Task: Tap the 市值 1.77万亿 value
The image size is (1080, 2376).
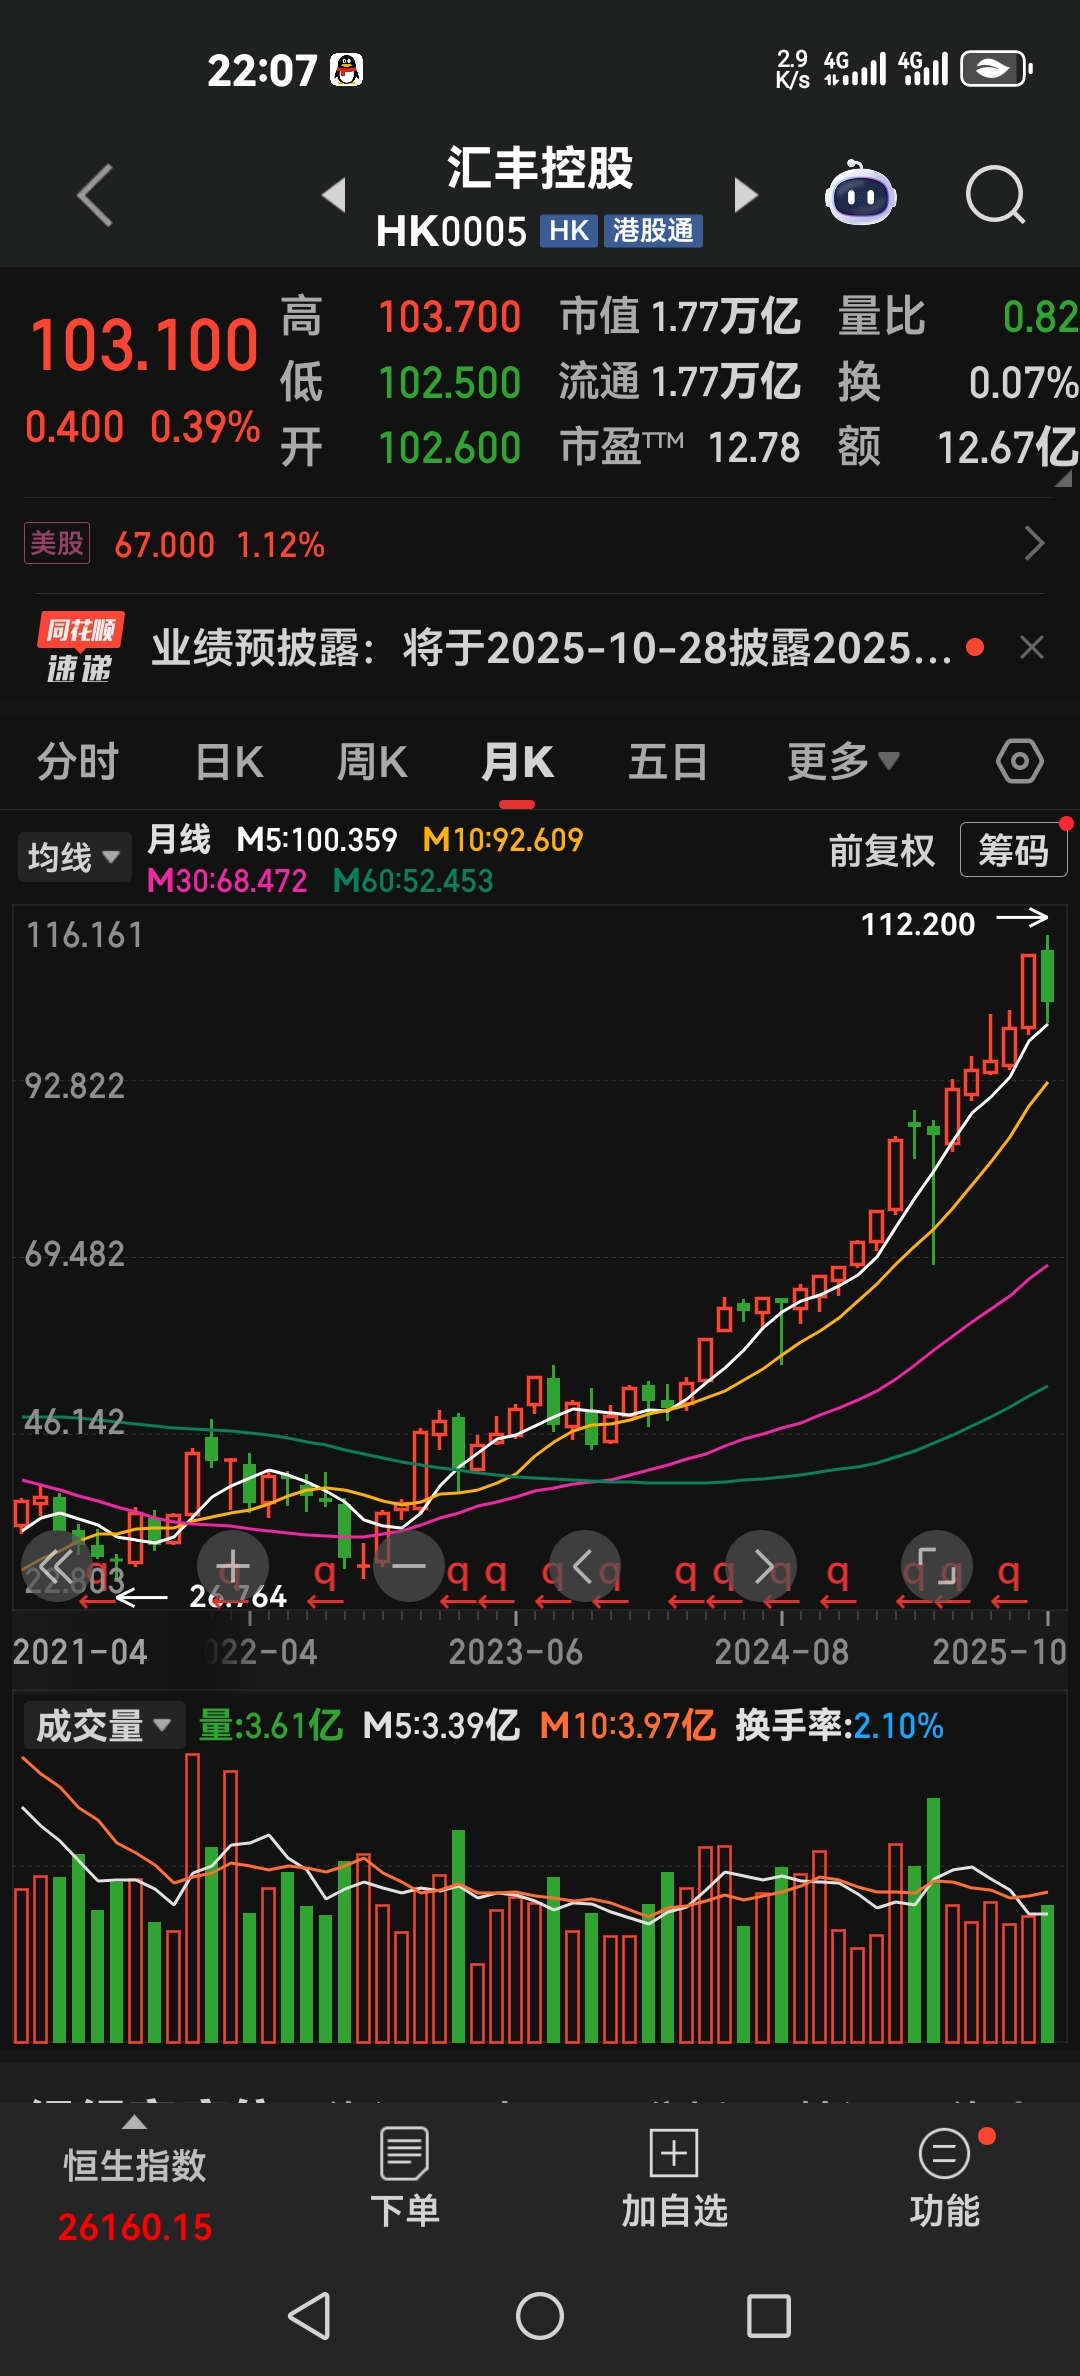Action: 680,317
